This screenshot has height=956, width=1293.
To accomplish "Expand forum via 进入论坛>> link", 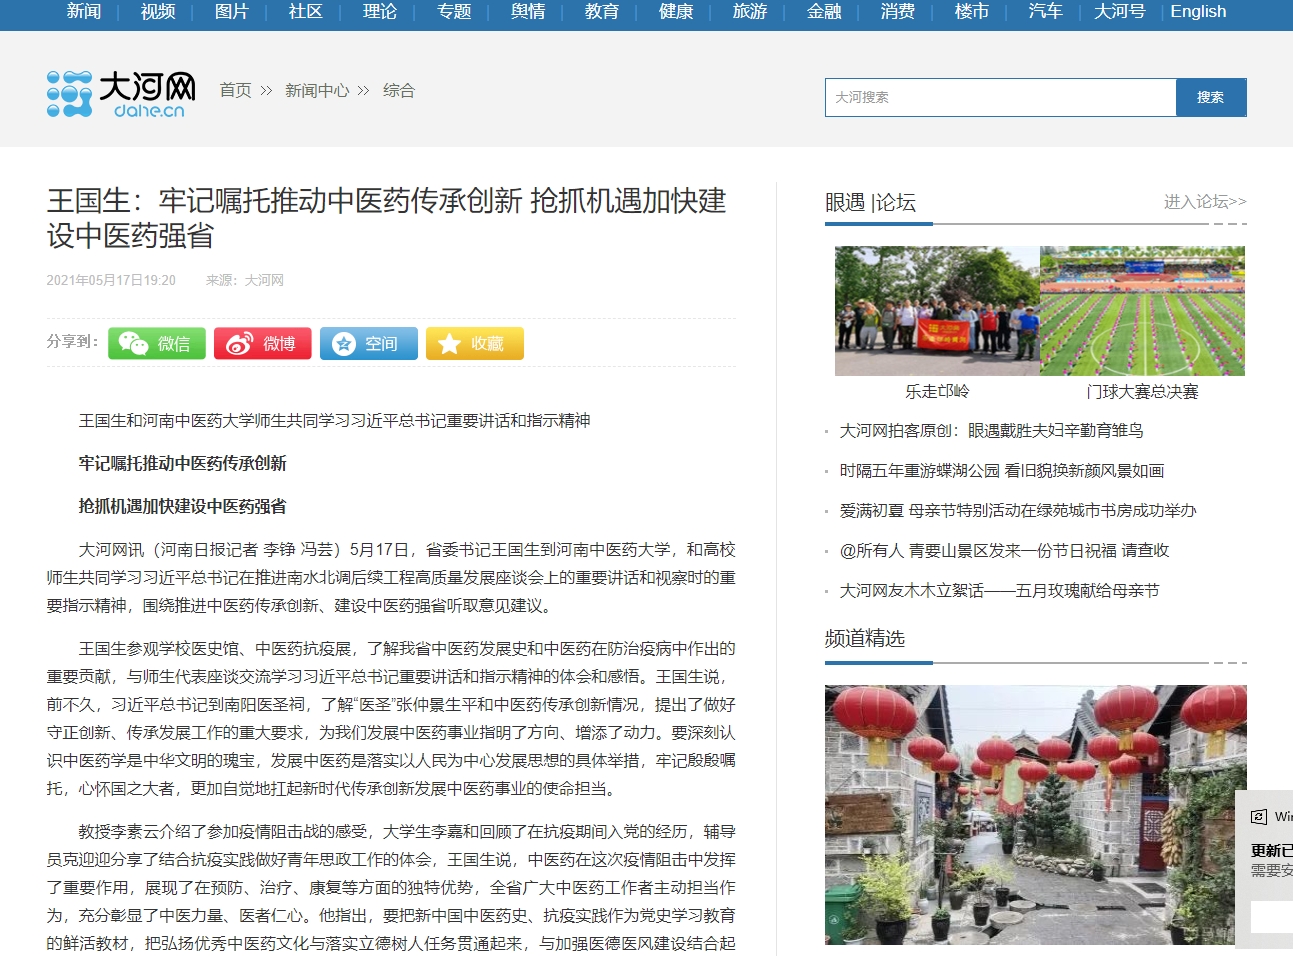I will coord(1204,202).
